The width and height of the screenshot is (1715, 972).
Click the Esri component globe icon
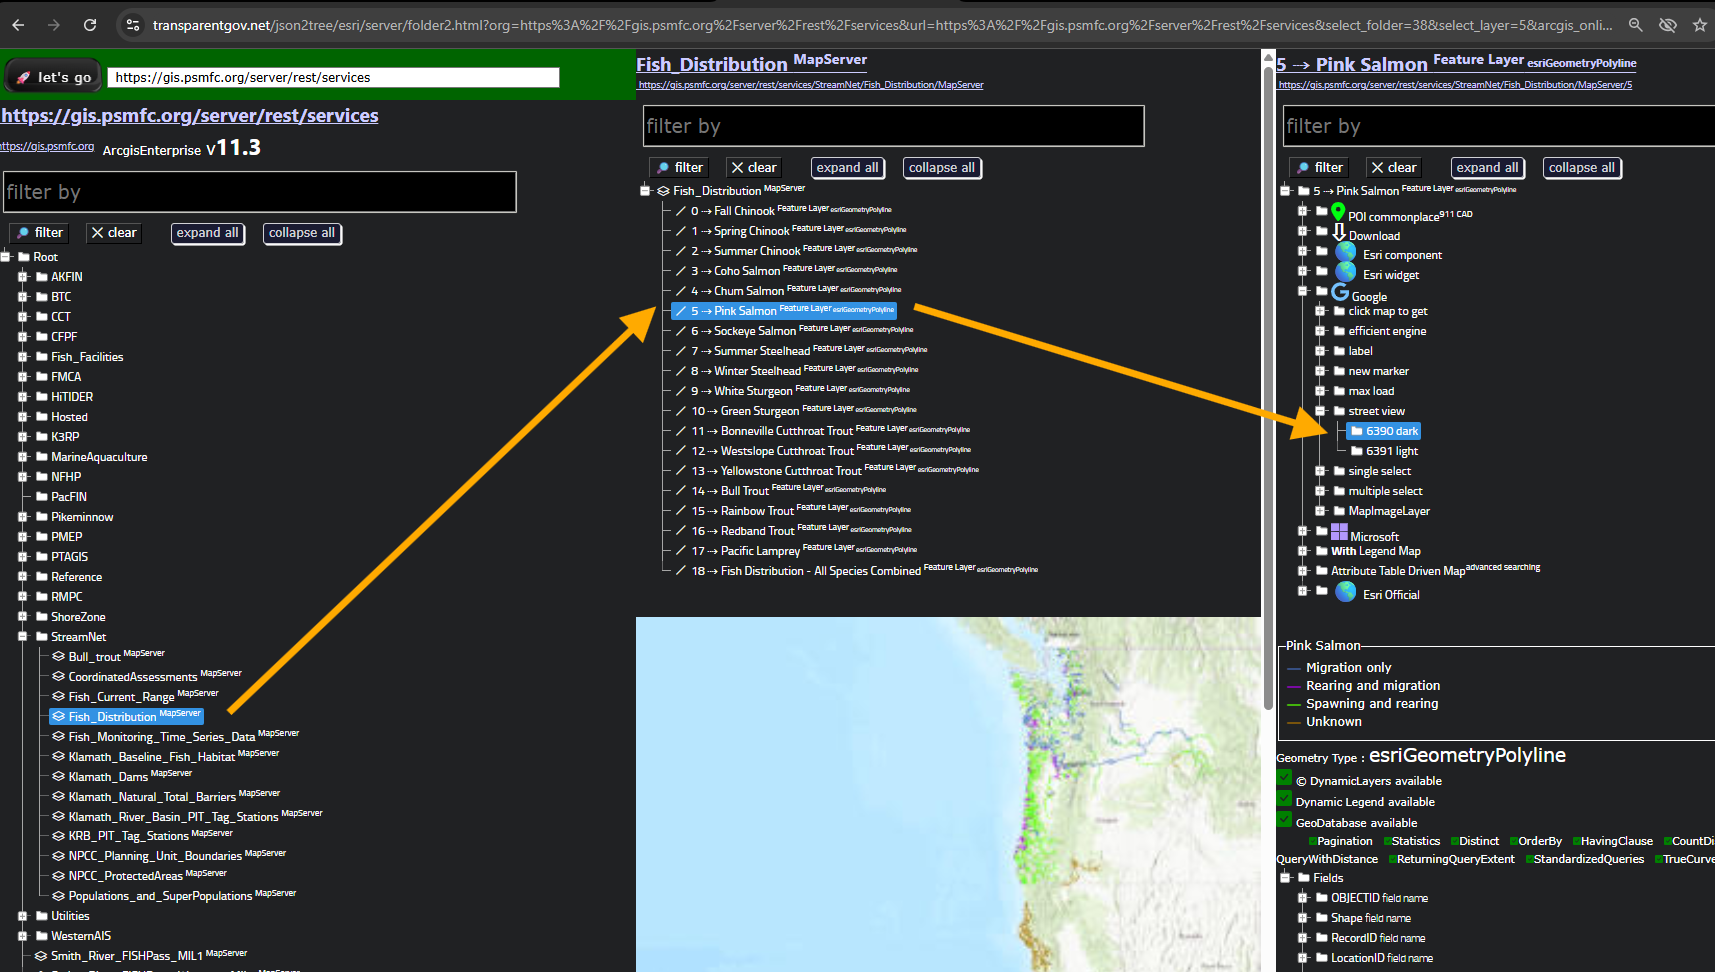tap(1346, 252)
